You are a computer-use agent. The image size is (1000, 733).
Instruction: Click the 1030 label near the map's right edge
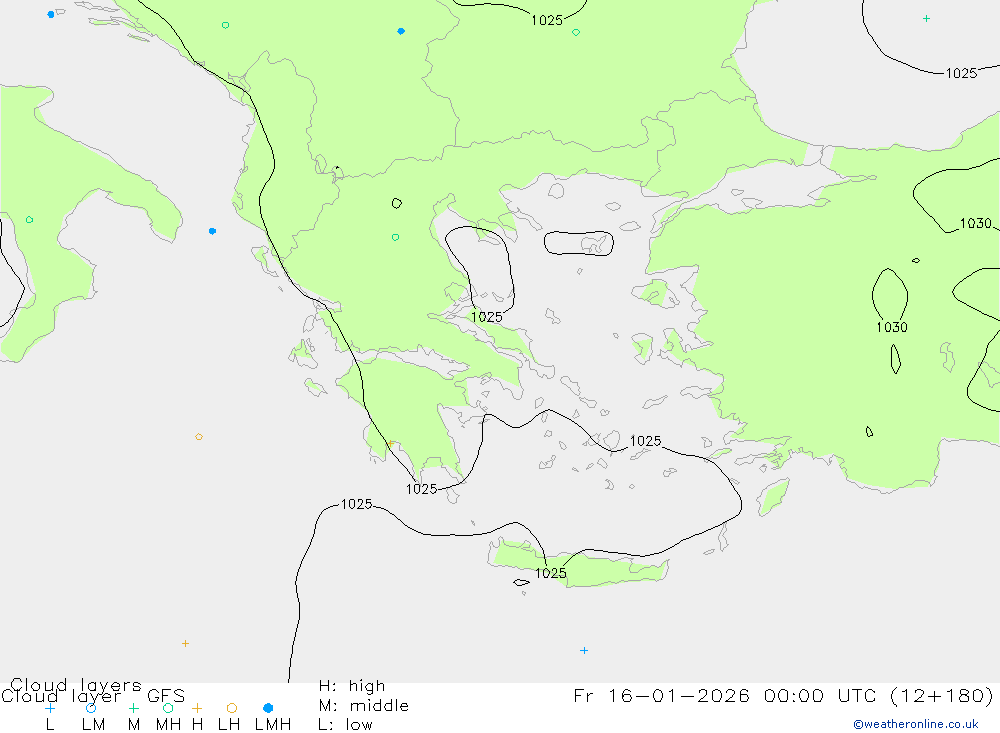(976, 223)
